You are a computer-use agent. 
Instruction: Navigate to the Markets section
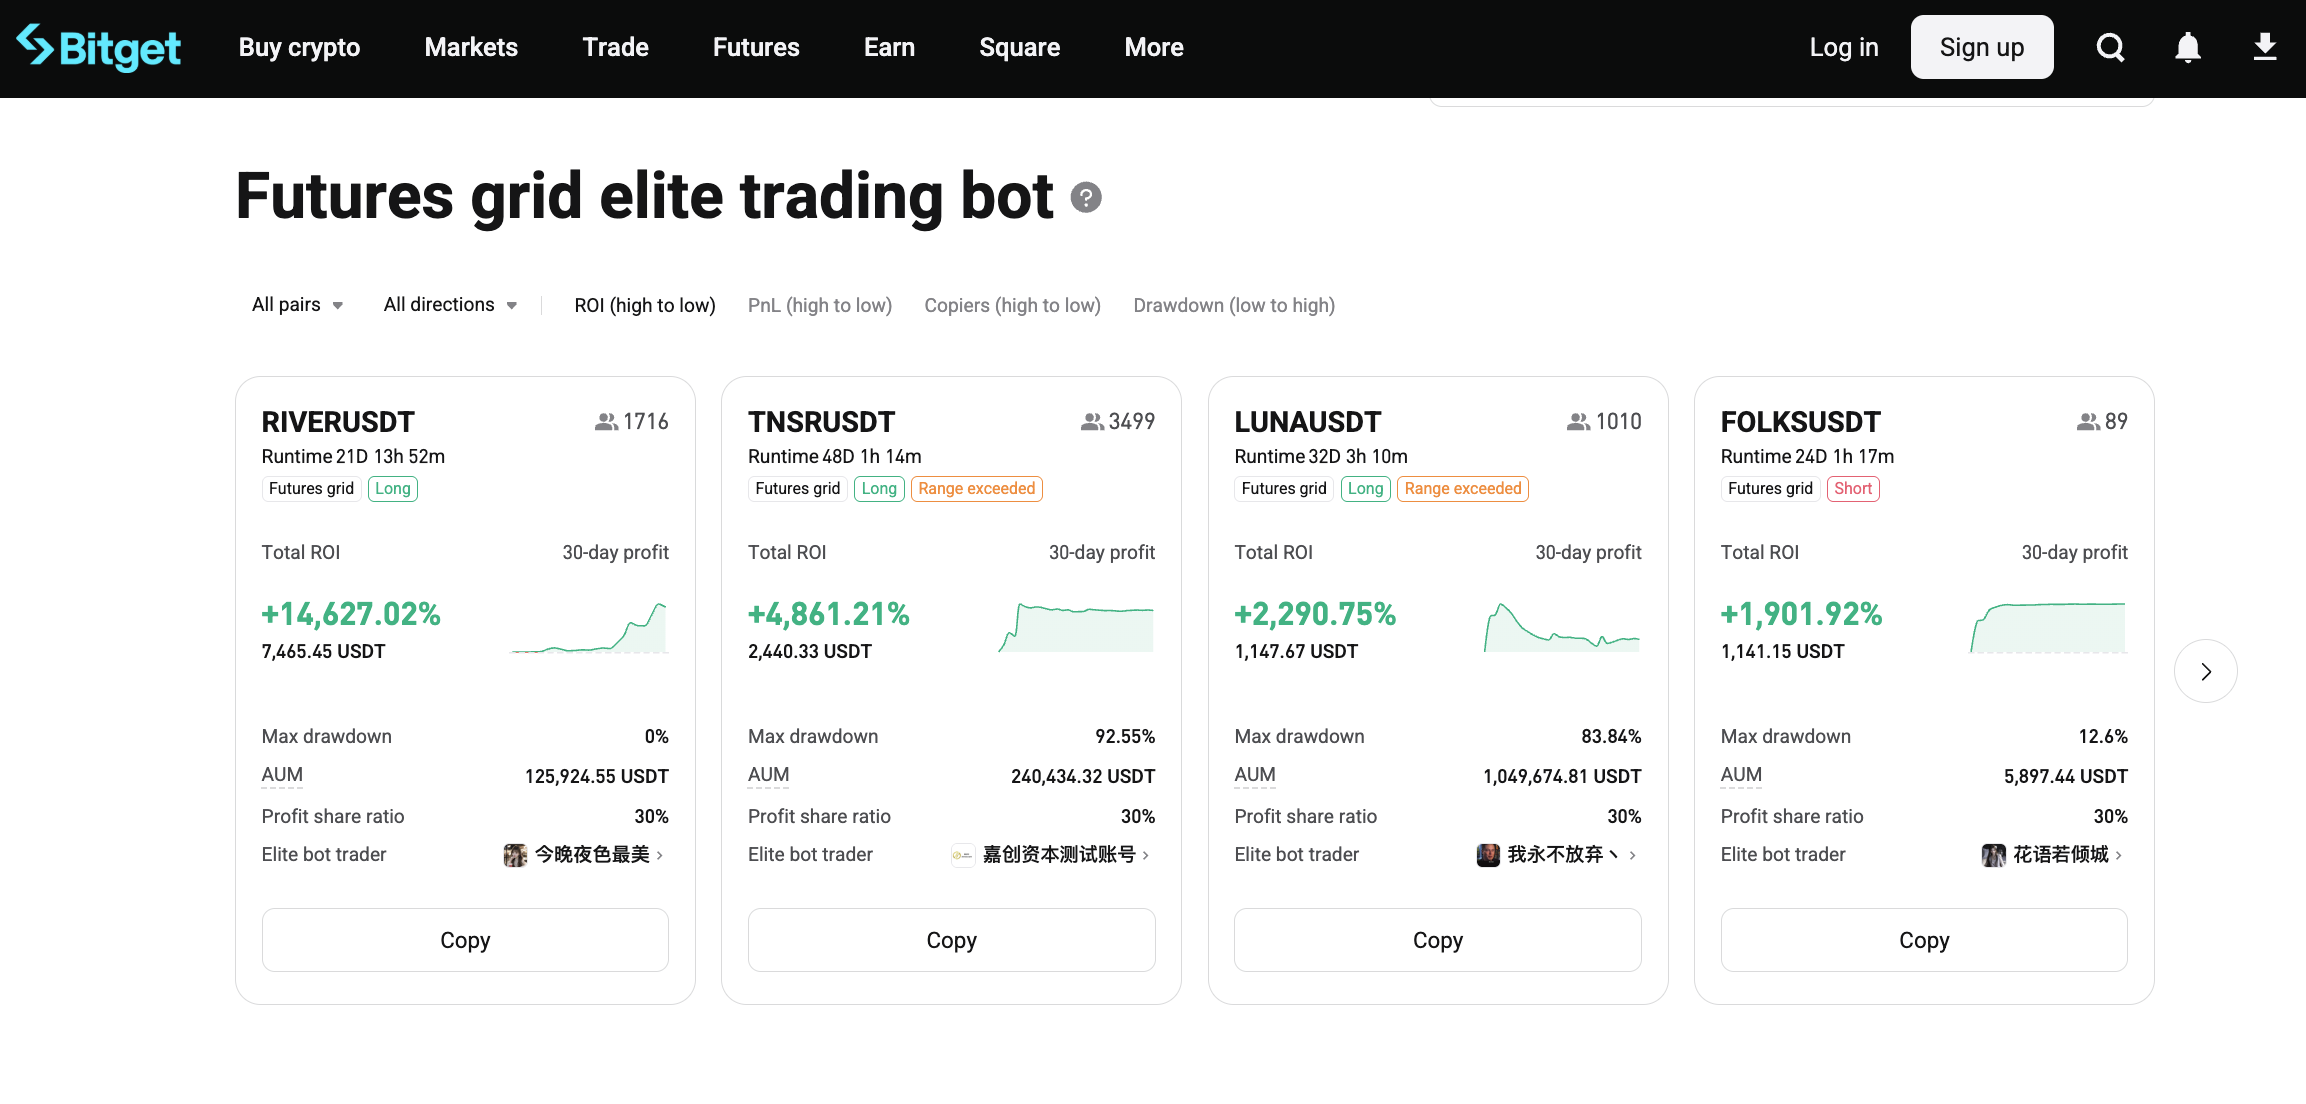(x=470, y=46)
